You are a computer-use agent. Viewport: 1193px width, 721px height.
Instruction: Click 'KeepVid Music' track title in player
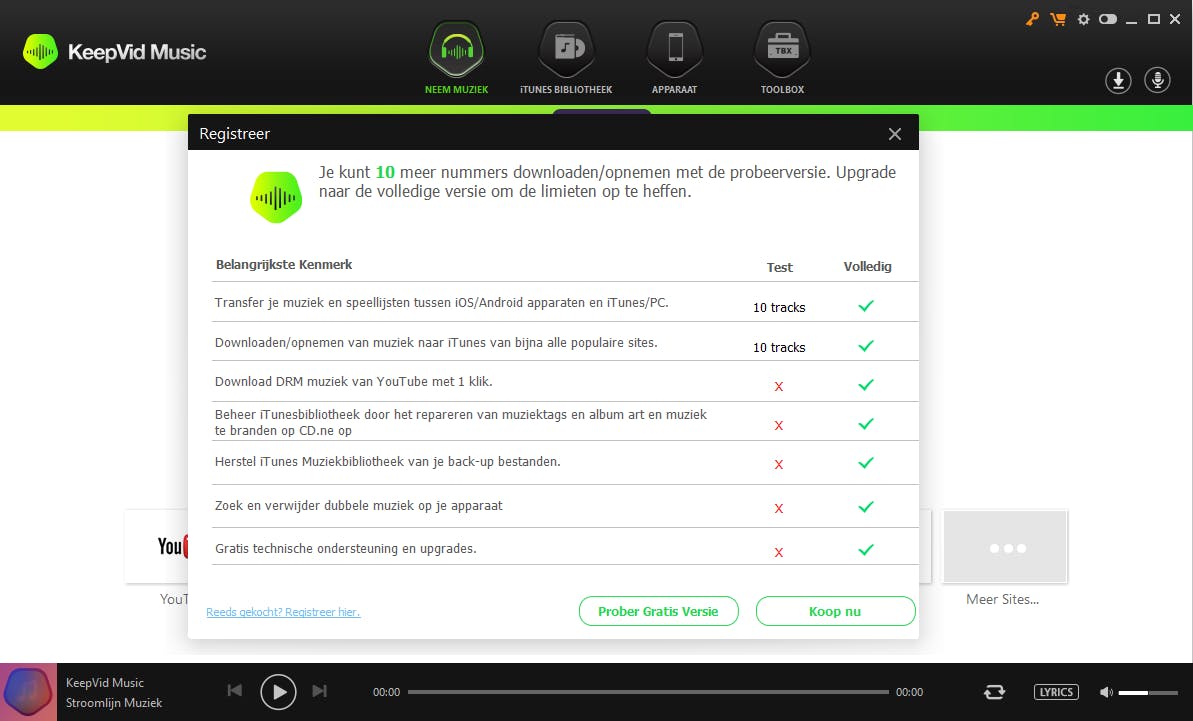coord(105,682)
